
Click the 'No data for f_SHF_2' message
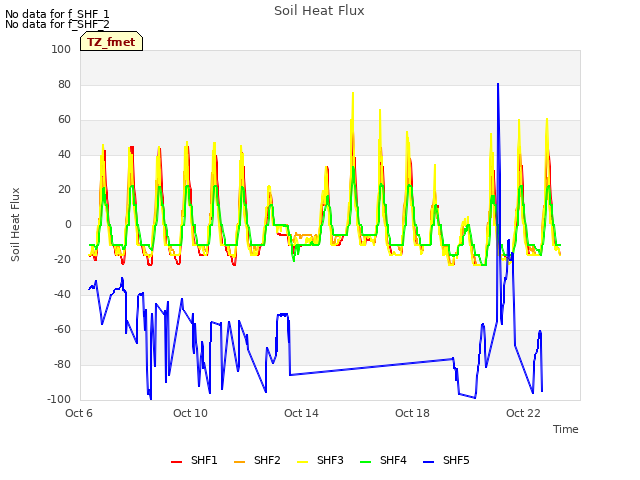57,24
